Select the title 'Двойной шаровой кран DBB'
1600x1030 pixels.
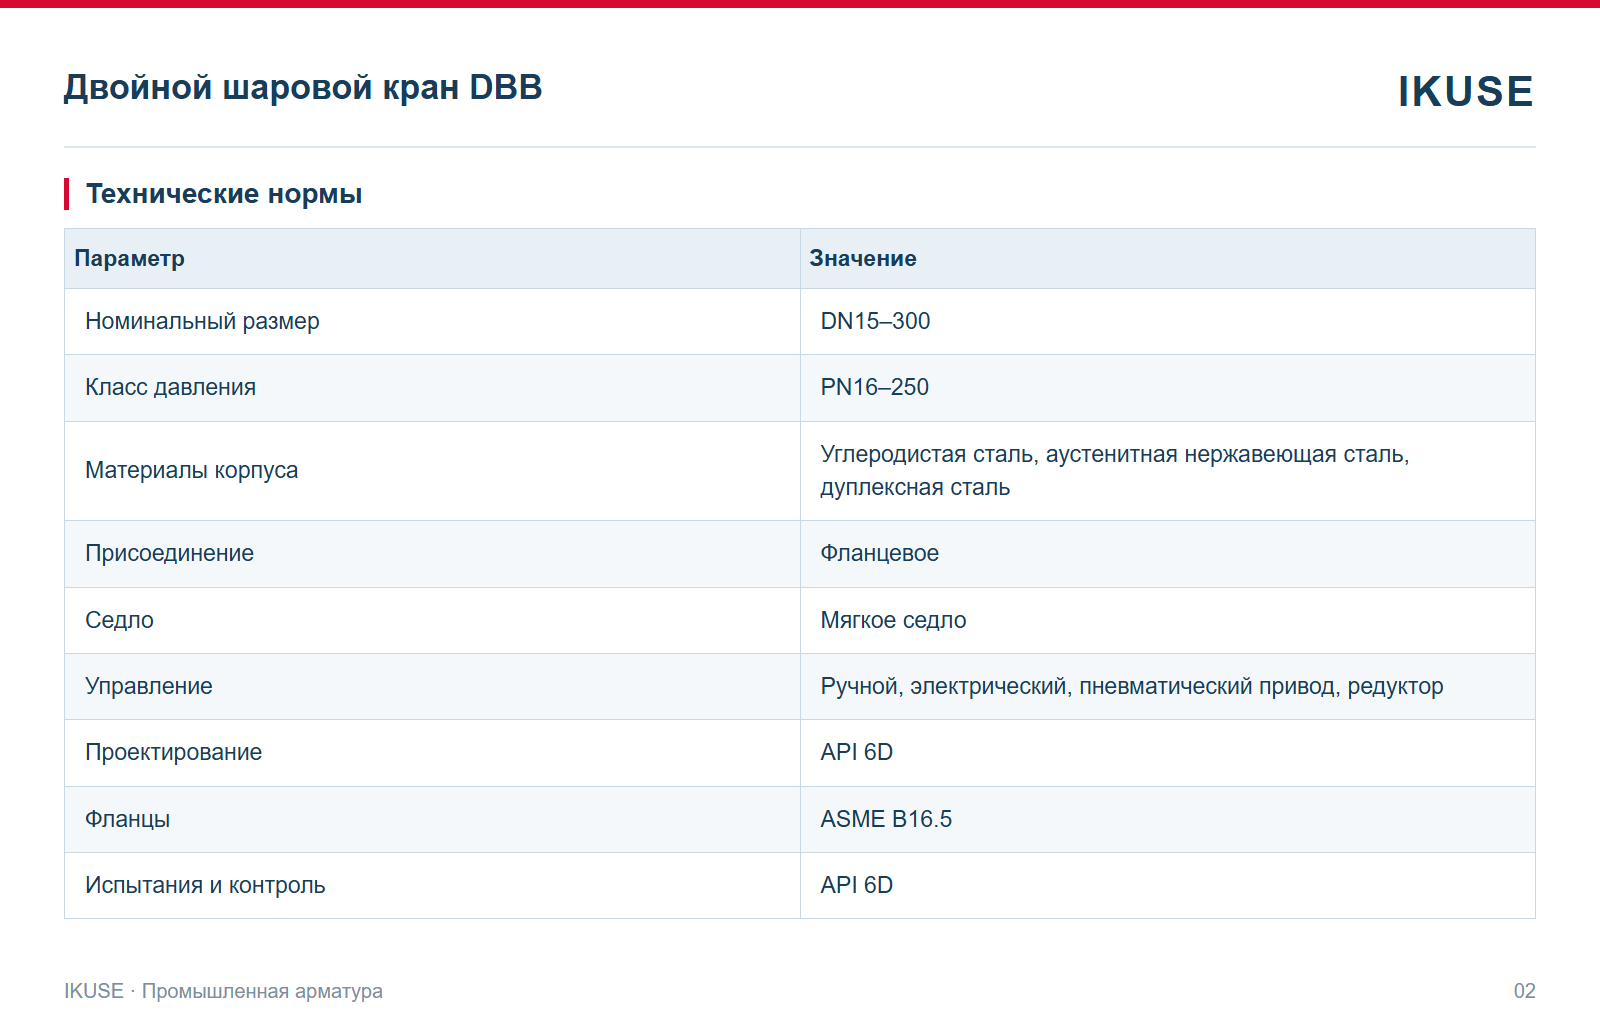coord(303,88)
